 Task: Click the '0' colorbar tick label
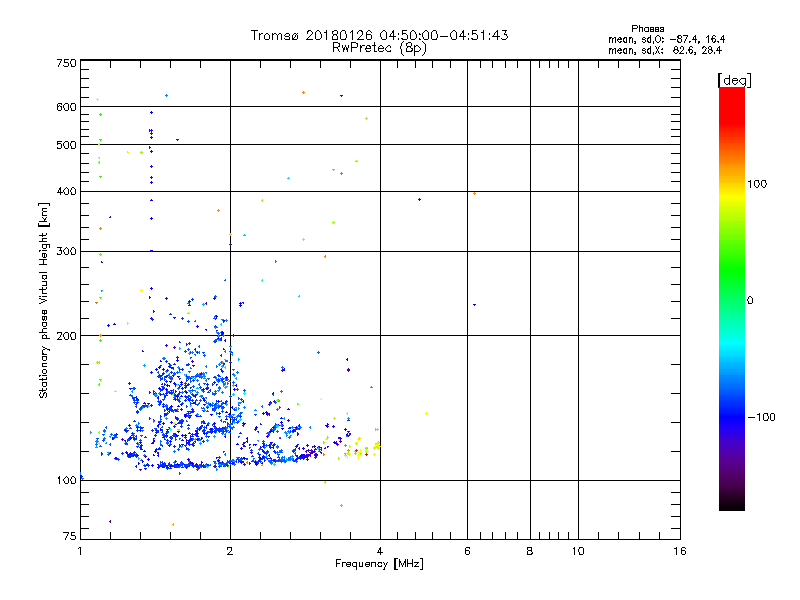click(x=749, y=300)
